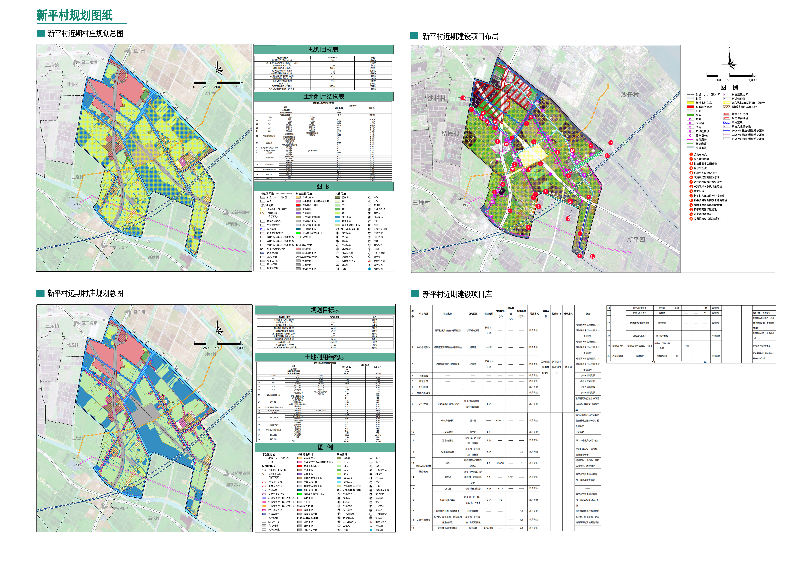
Task: Click the teal square beside the bottom-left map heading
Action: tap(40, 294)
